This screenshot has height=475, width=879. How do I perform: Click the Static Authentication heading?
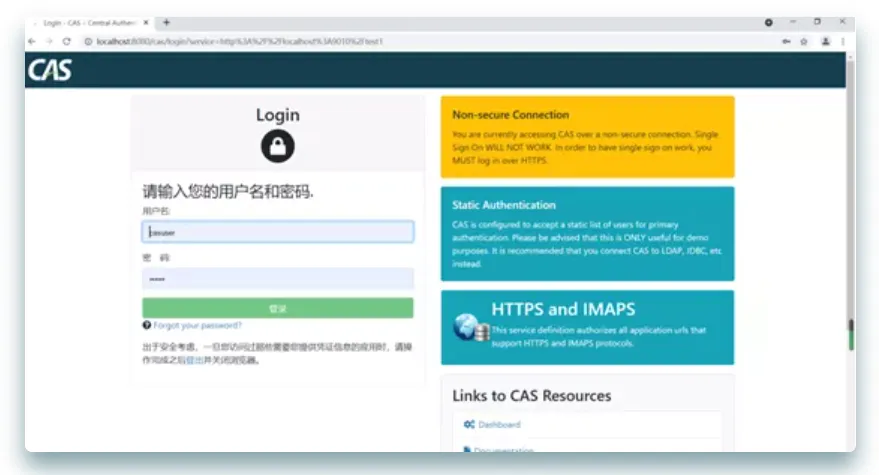click(504, 205)
